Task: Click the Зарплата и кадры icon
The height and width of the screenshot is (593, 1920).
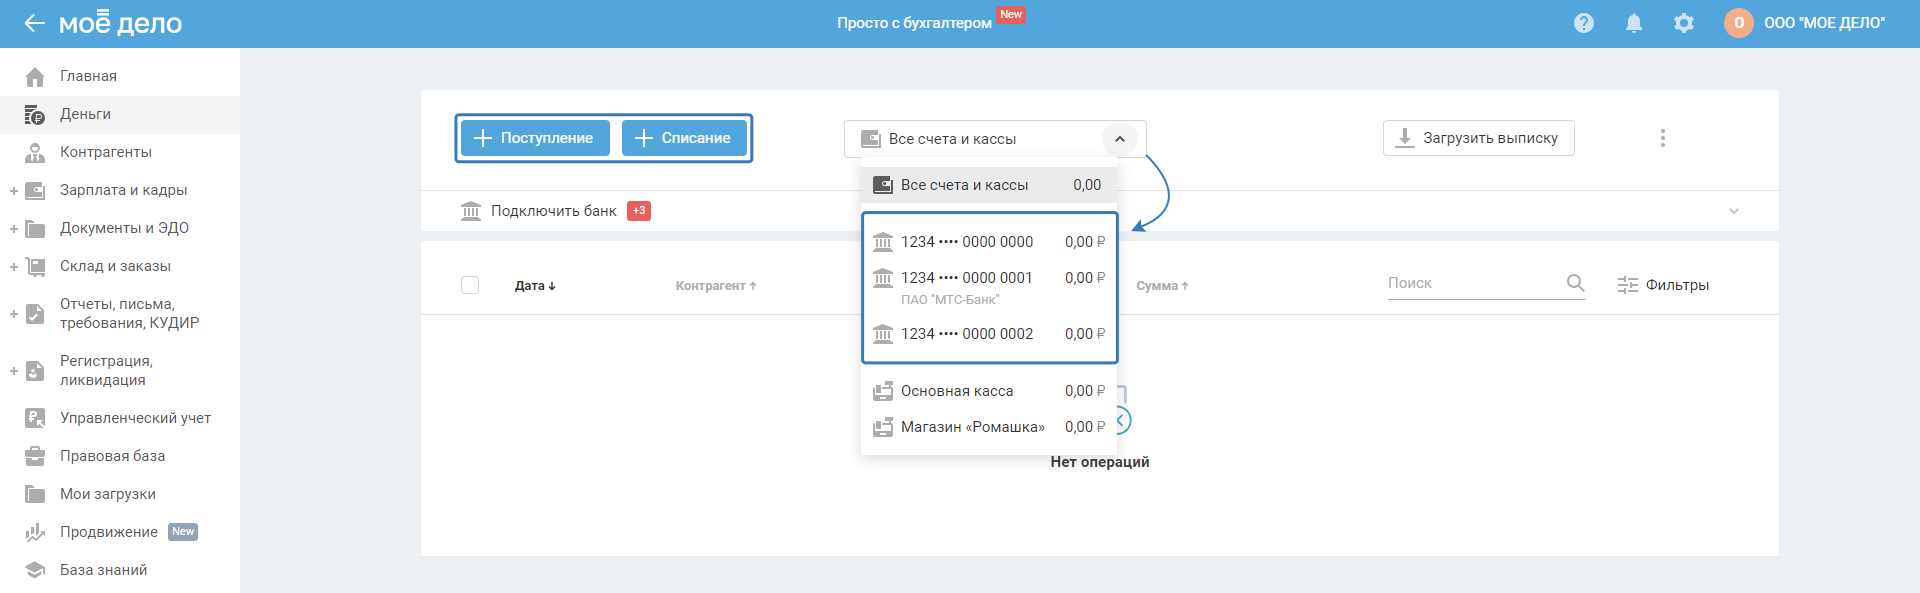Action: coord(35,190)
